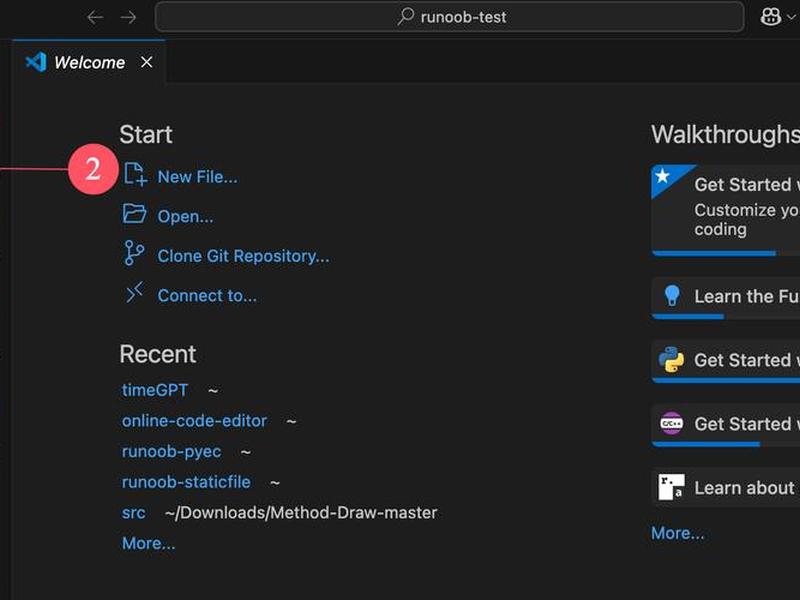Go back with the left arrow
Viewport: 800px width, 600px height.
tap(95, 17)
